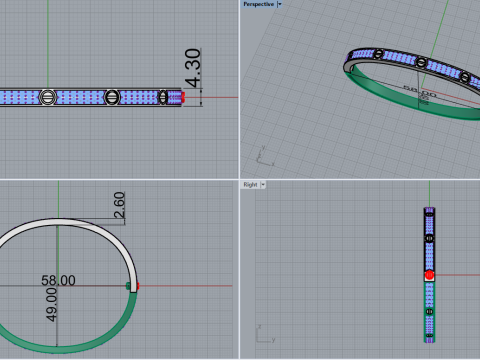This screenshot has height=360, width=480.
Task: Select the leftmost screw motif in top view
Action: tap(48, 97)
